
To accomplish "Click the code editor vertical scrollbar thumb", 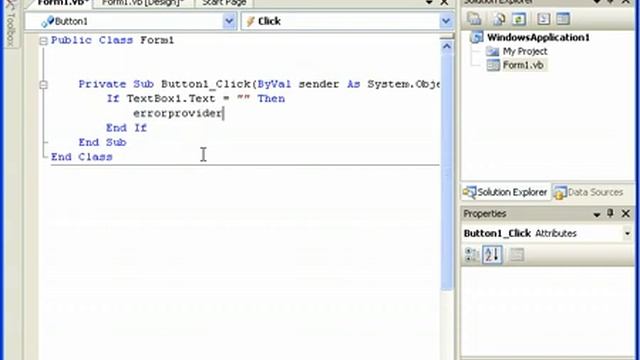I will pos(447,171).
